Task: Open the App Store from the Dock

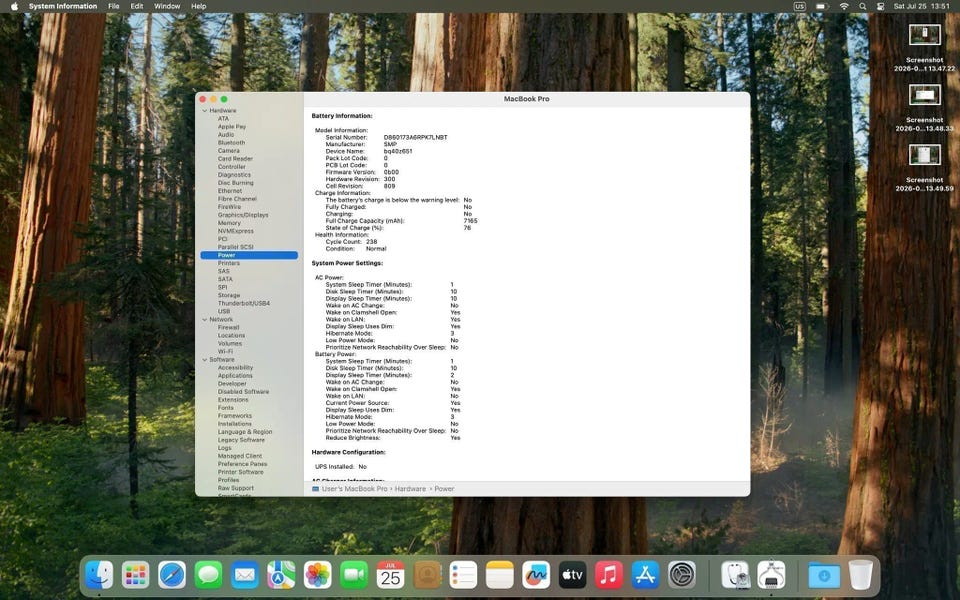Action: pos(645,576)
